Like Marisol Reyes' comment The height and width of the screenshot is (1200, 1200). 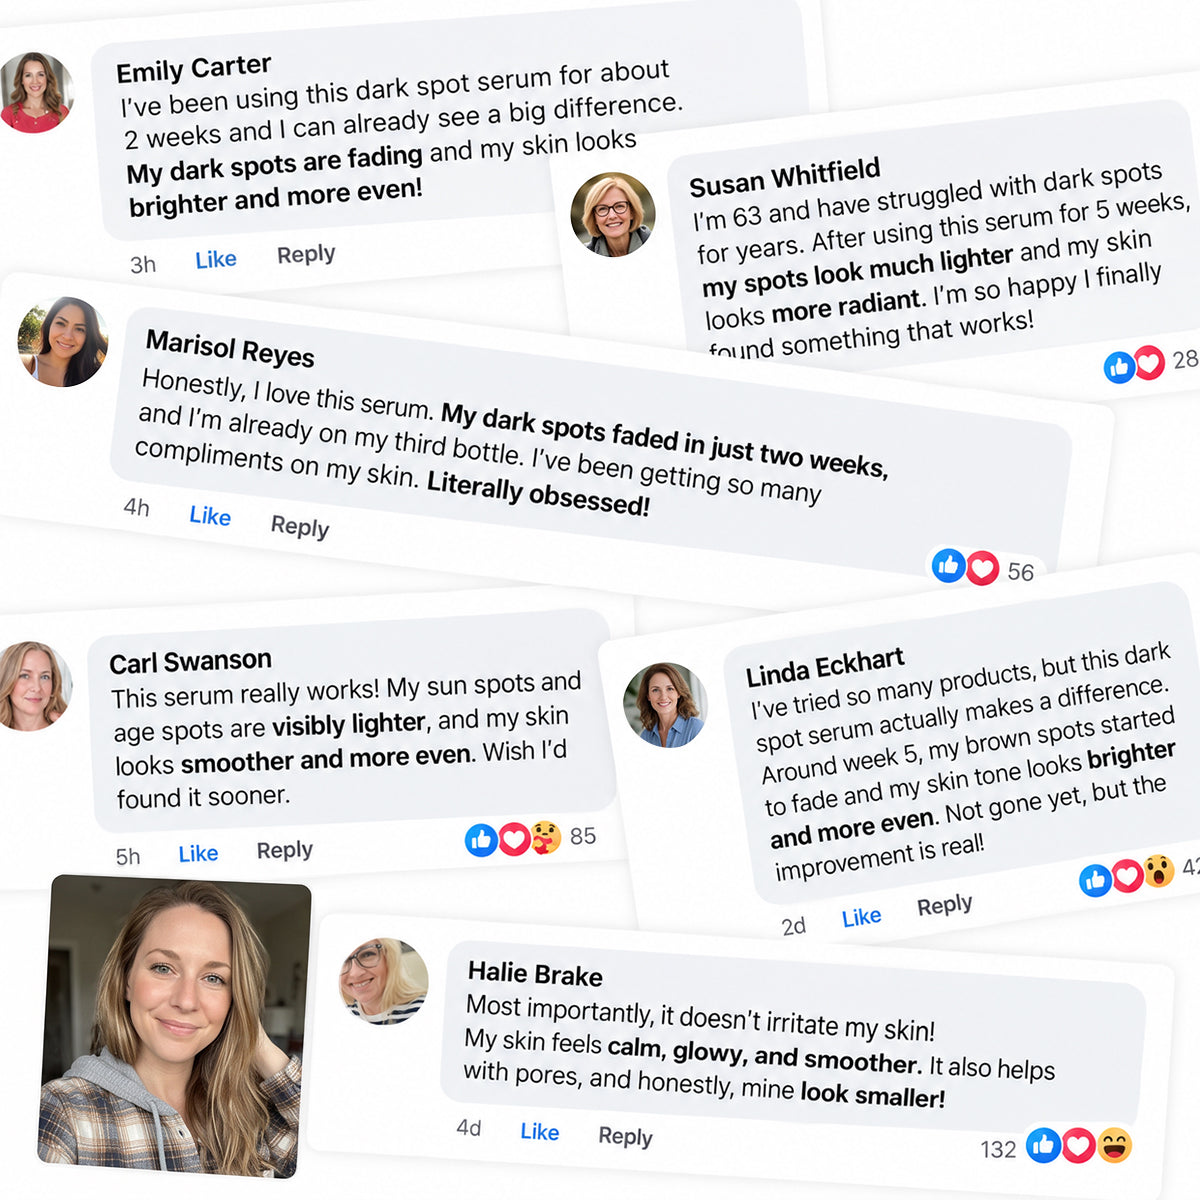210,516
